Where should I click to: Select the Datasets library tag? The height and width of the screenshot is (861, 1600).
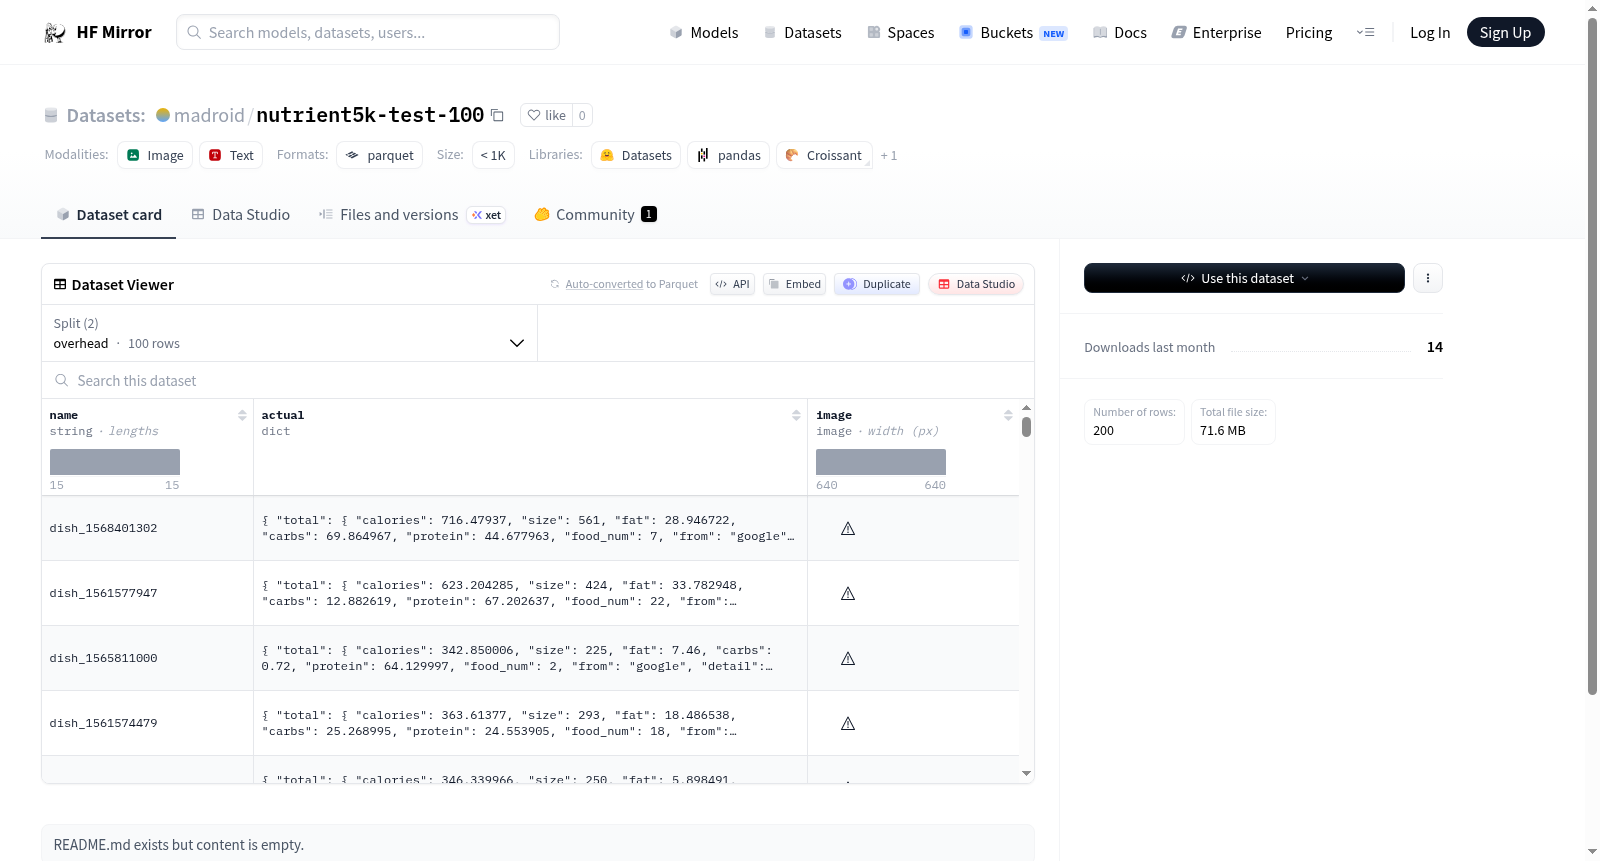click(x=636, y=155)
